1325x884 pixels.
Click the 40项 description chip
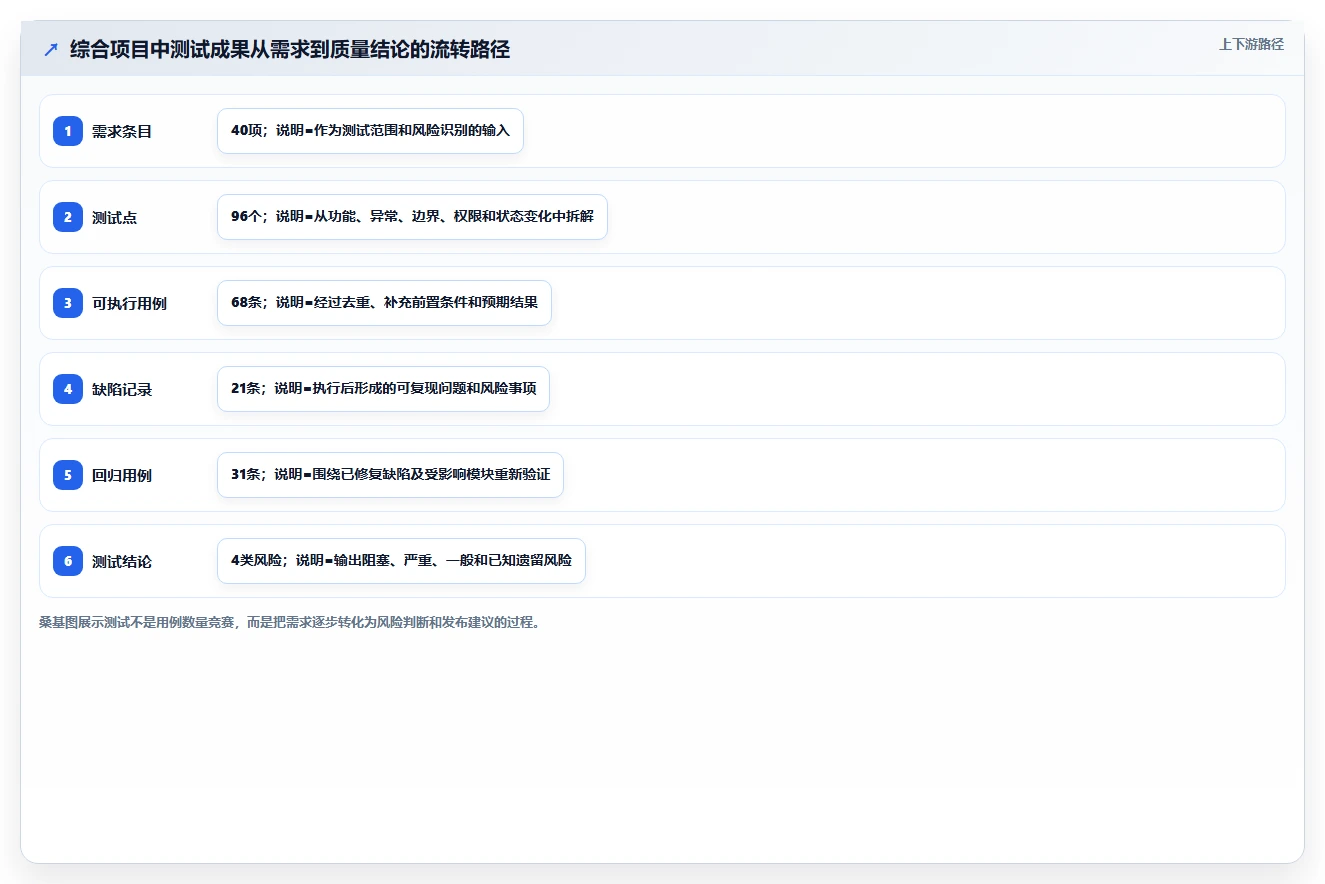[370, 131]
